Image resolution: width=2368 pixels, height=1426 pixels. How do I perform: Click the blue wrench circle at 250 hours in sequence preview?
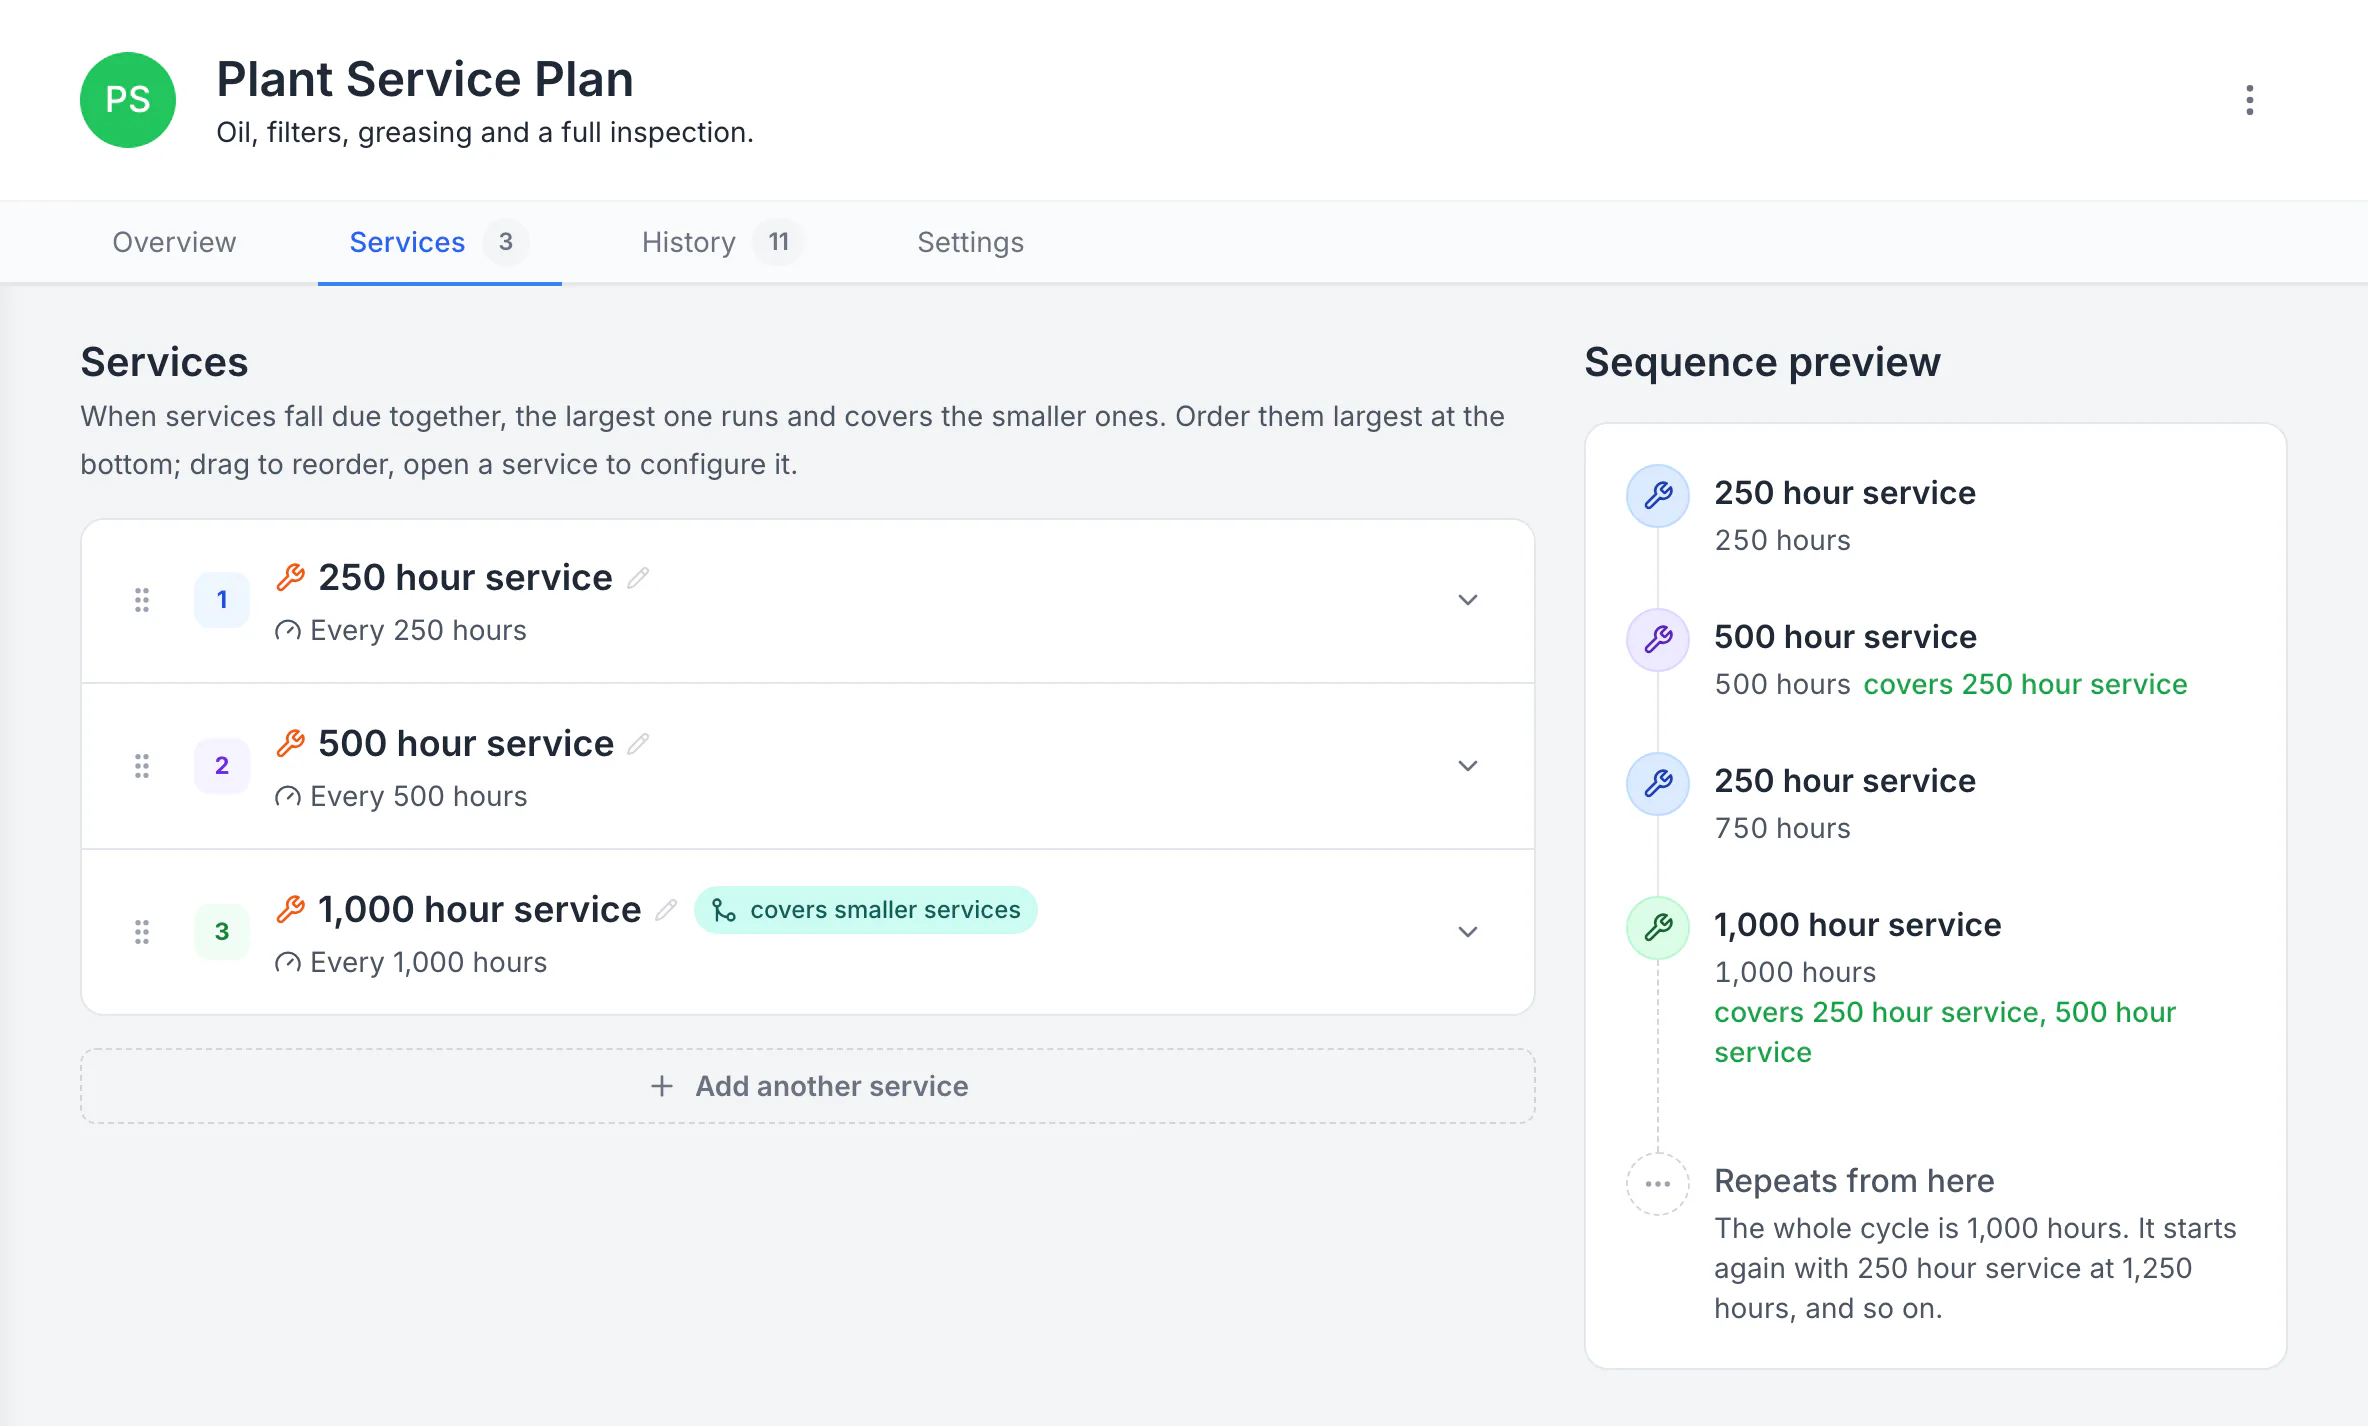(x=1658, y=496)
